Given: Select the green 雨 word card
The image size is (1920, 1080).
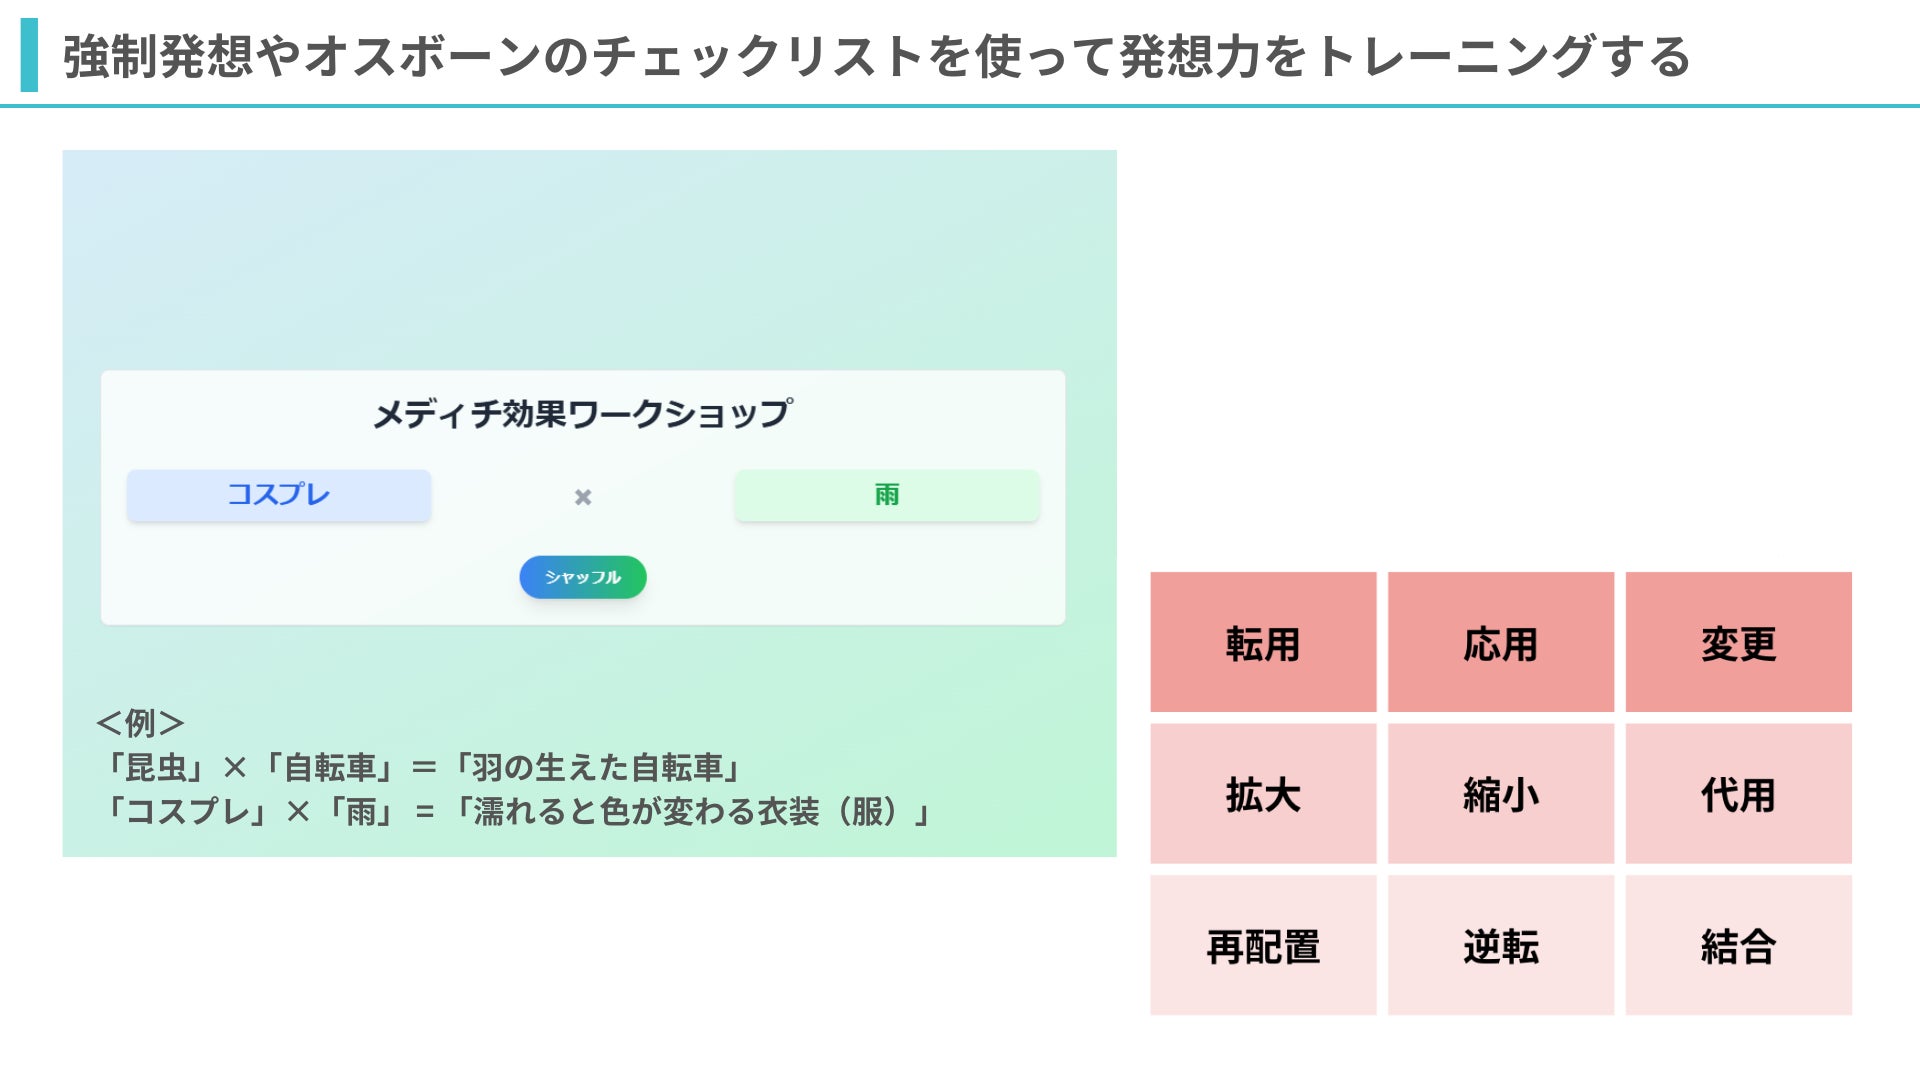Looking at the screenshot, I should 887,495.
